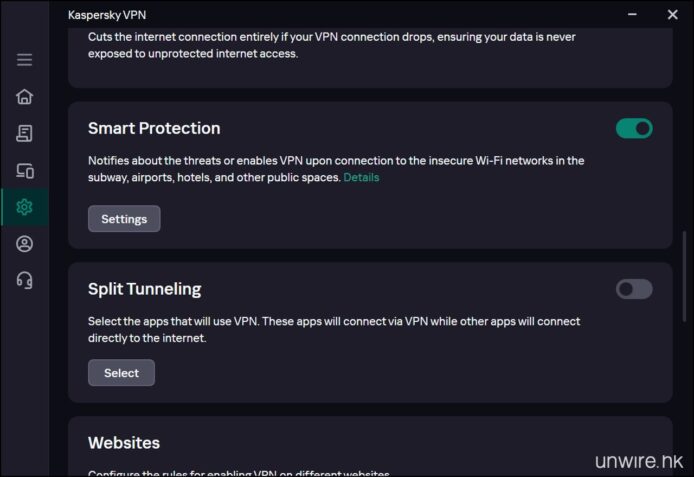The width and height of the screenshot is (694, 477).
Task: Click the Split Tunneling heading
Action: pos(144,289)
